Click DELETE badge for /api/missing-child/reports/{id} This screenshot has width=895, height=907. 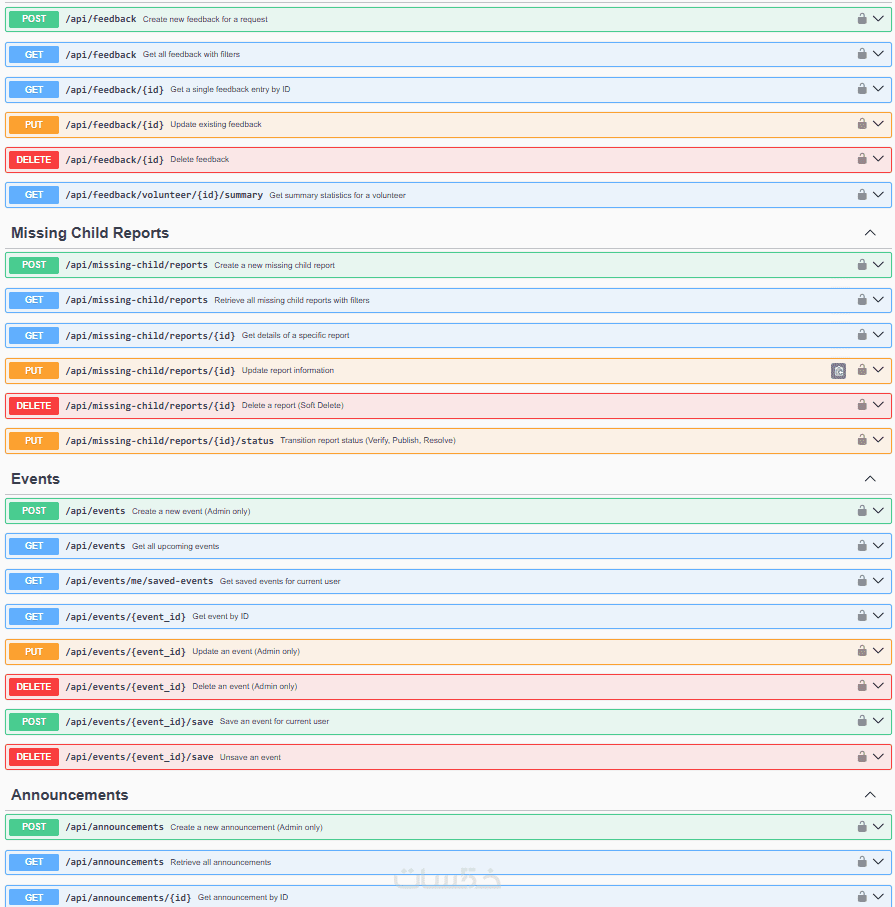(34, 405)
